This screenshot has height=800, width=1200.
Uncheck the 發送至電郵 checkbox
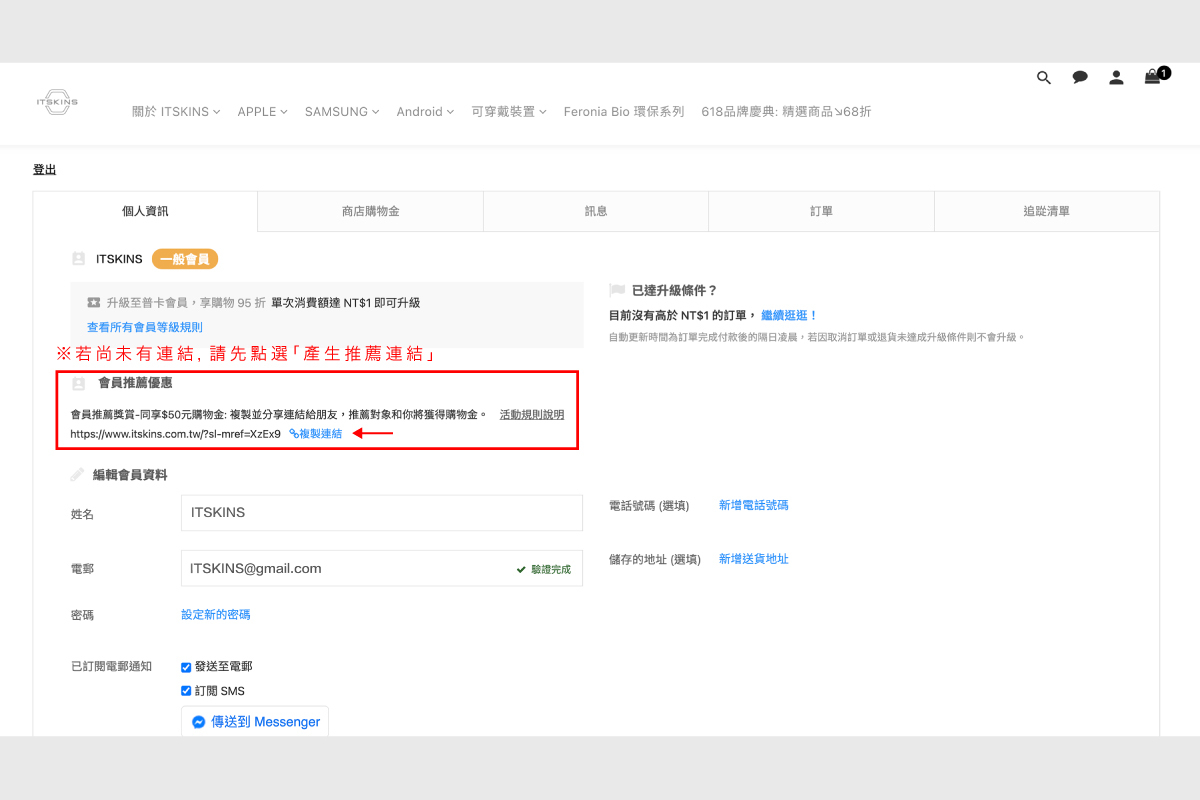[x=186, y=667]
